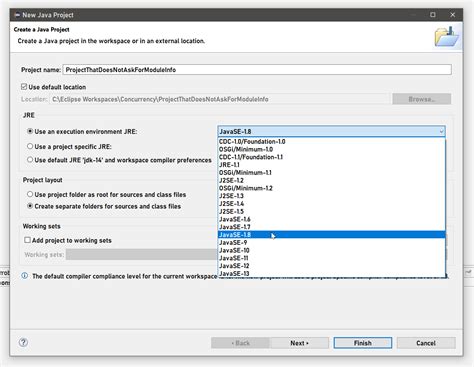Pick CDC-1.0/Foundation-1.0 from the list
This screenshot has height=367, width=474.
[332, 141]
